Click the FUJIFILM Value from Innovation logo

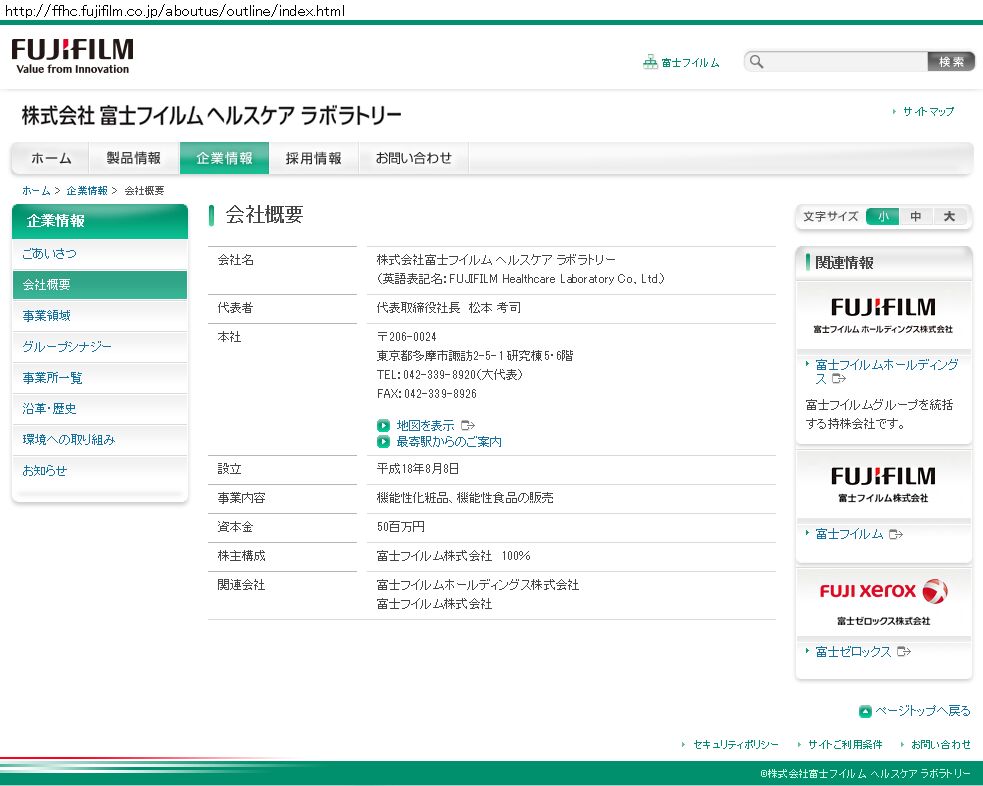[x=72, y=56]
